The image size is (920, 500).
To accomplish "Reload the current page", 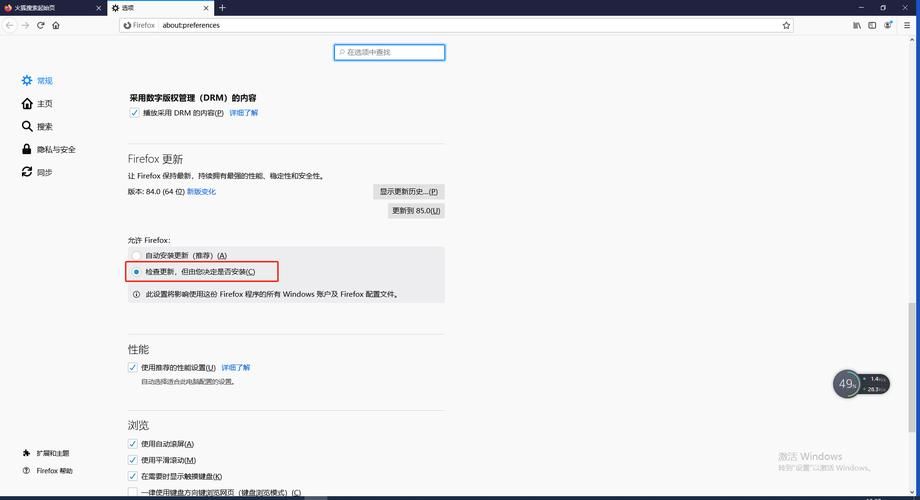I will (x=40, y=25).
